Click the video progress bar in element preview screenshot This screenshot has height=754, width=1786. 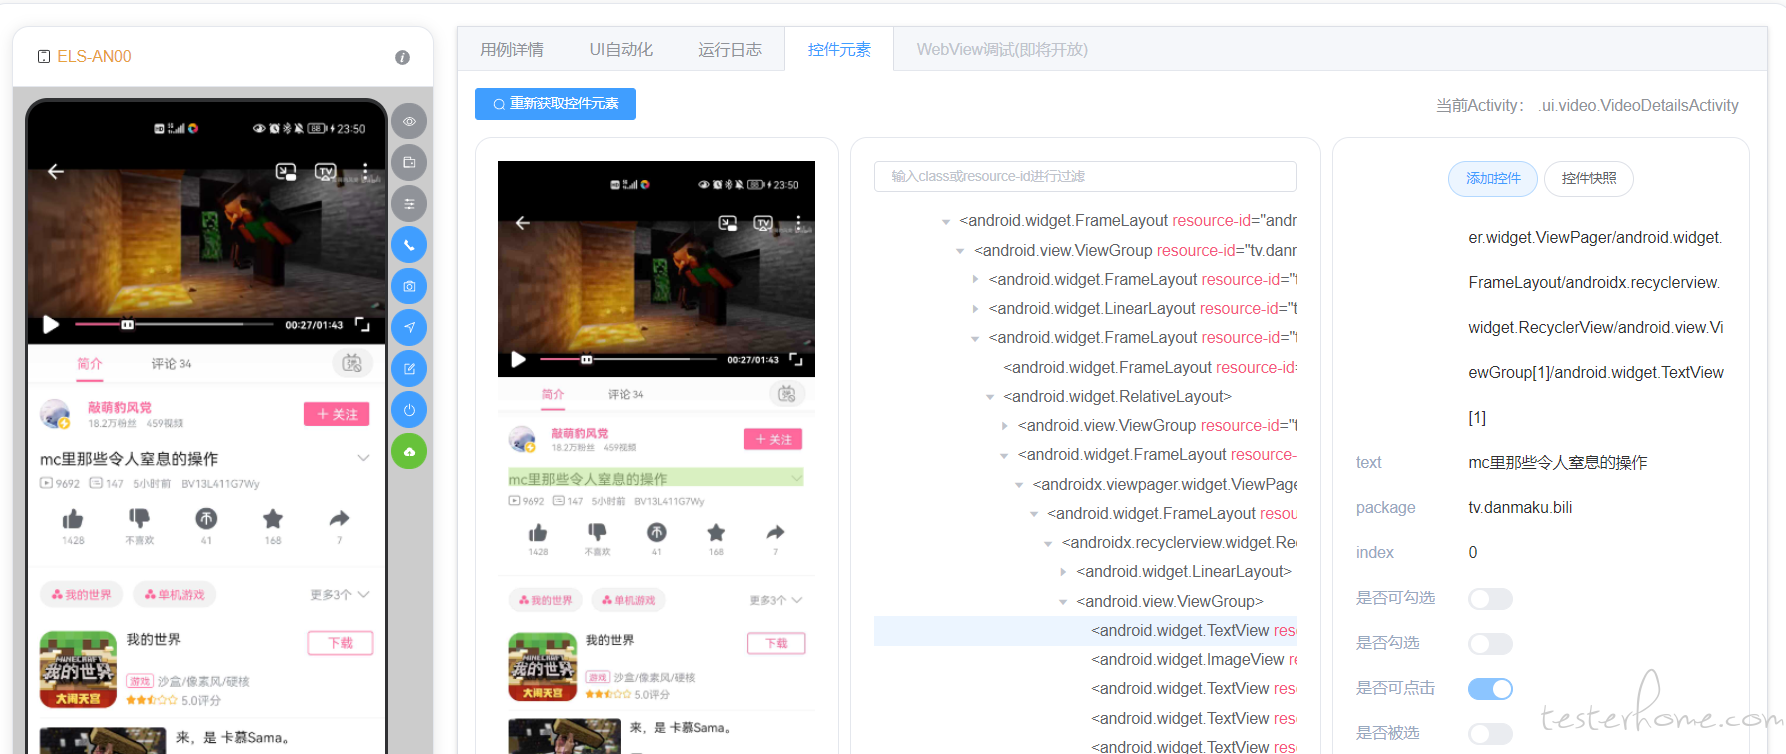tap(629, 359)
